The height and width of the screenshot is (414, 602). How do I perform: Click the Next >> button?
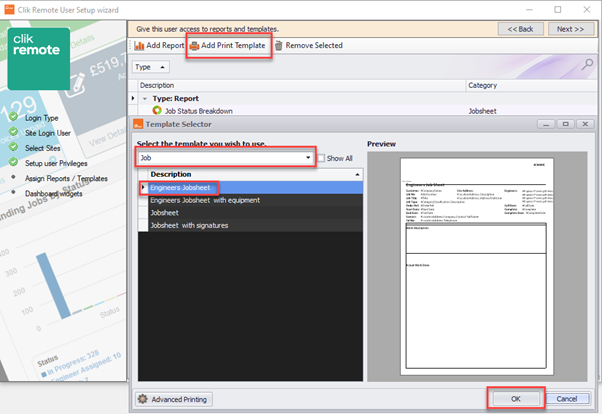(570, 29)
